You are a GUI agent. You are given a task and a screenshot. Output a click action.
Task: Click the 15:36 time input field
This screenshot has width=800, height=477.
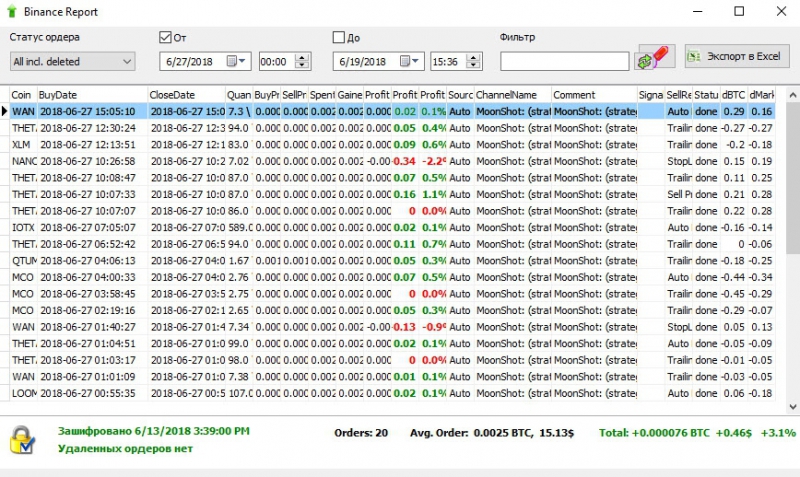pos(448,61)
